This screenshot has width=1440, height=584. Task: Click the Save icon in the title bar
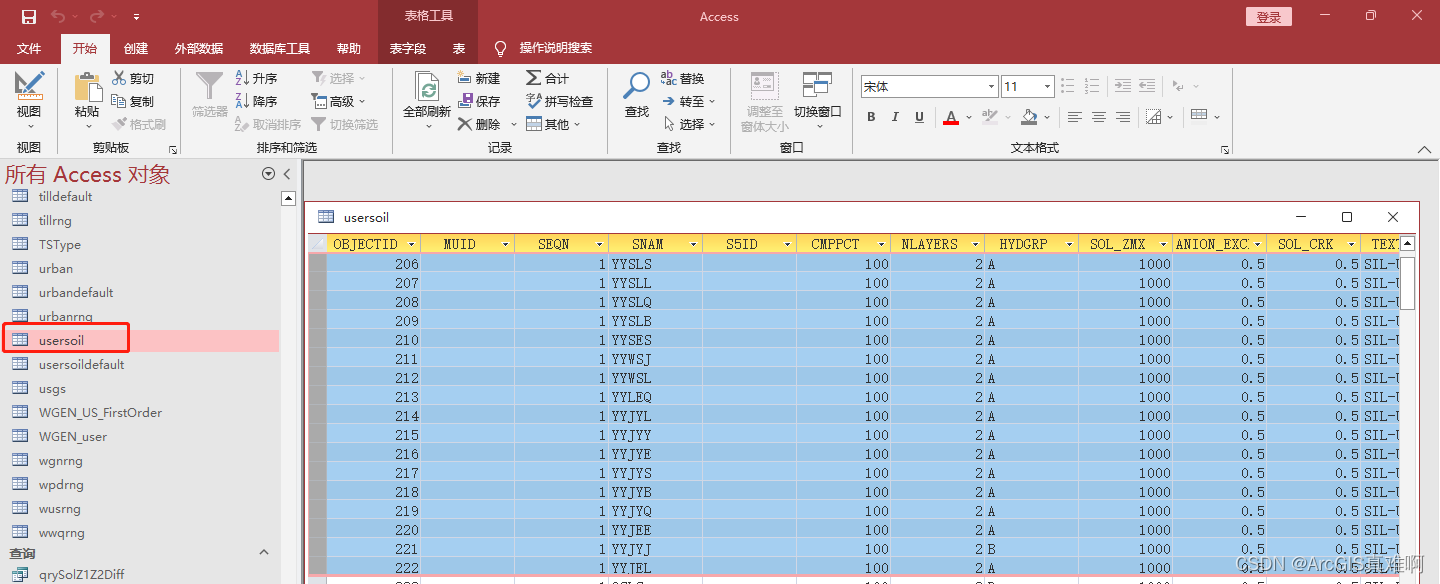point(29,17)
